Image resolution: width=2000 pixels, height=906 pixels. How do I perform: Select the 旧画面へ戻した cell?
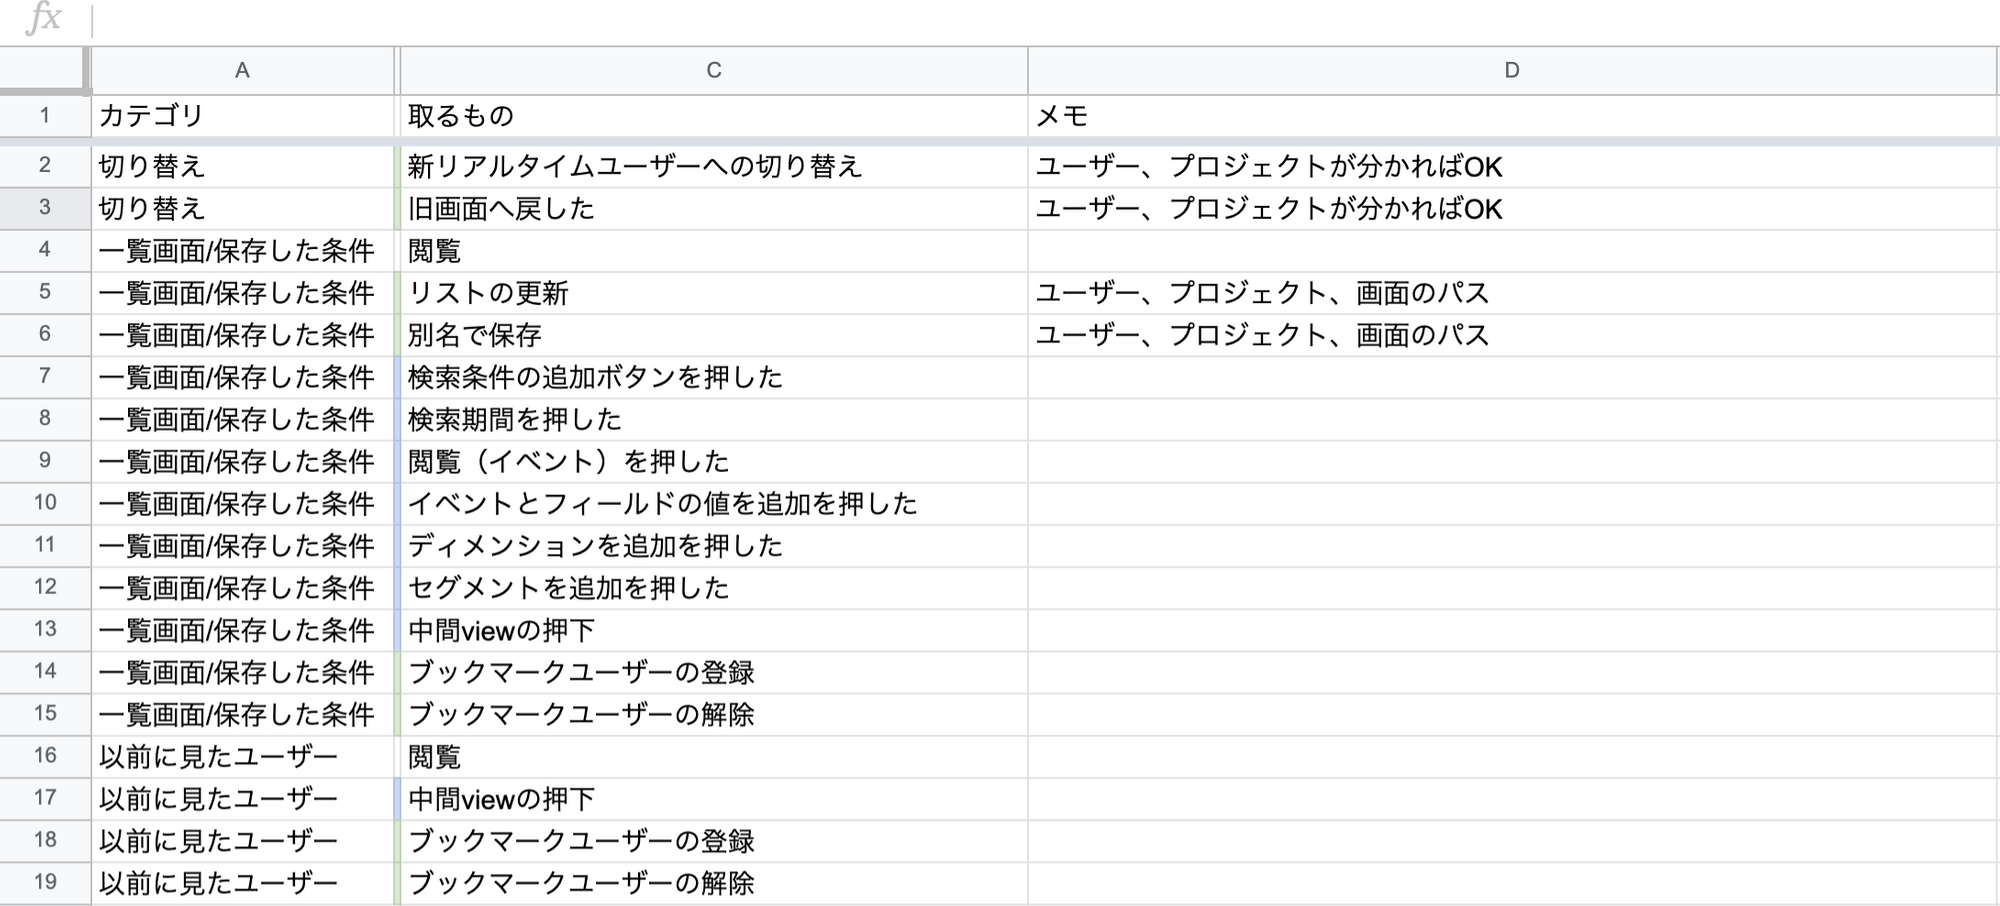coord(713,208)
